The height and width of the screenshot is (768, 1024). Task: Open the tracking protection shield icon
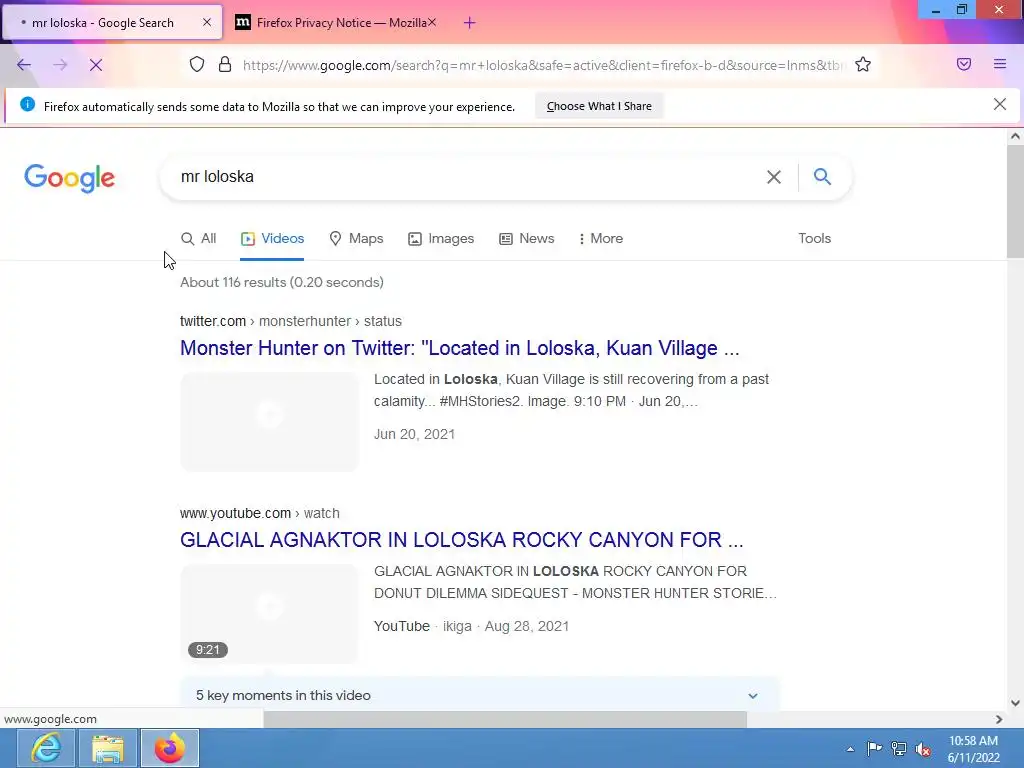pos(197,64)
